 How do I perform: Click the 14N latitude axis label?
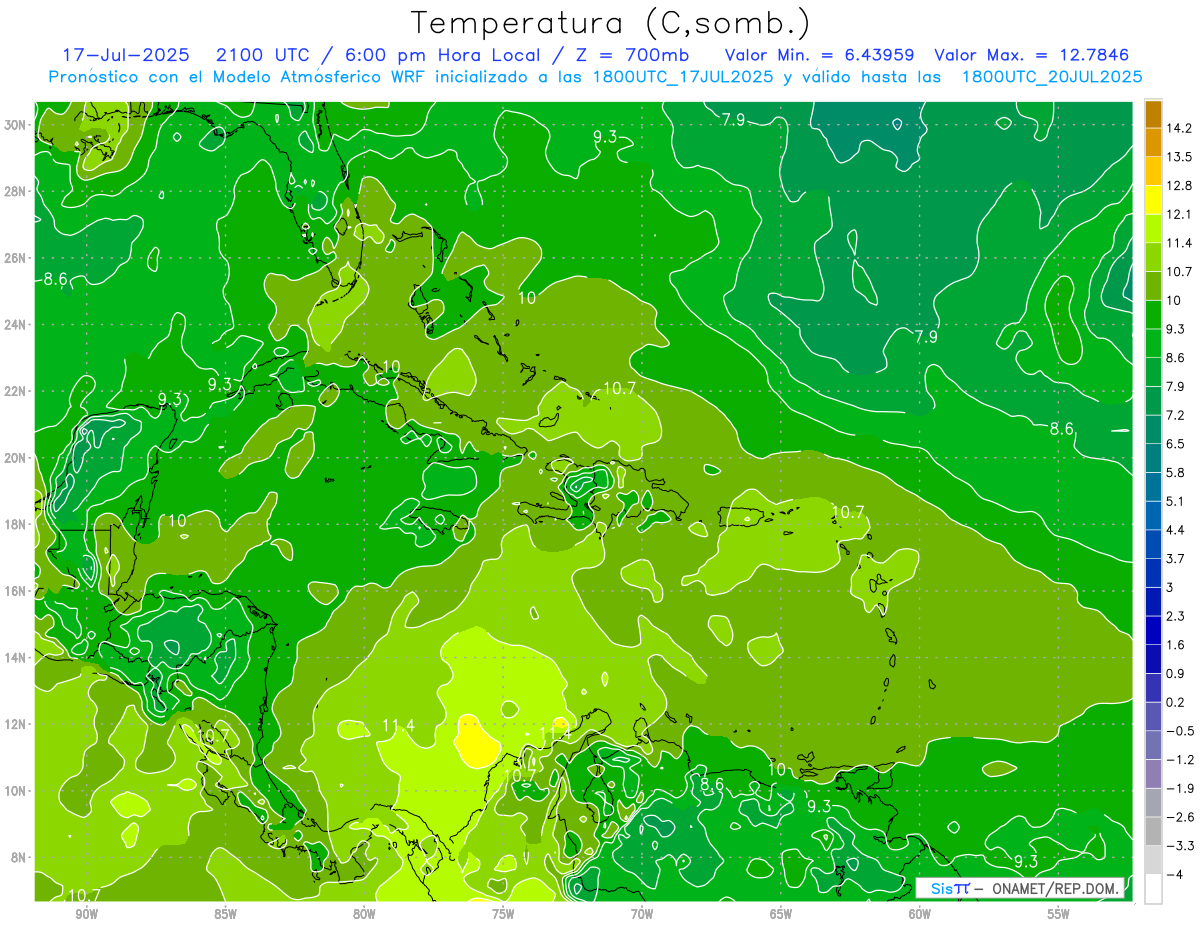(16, 658)
